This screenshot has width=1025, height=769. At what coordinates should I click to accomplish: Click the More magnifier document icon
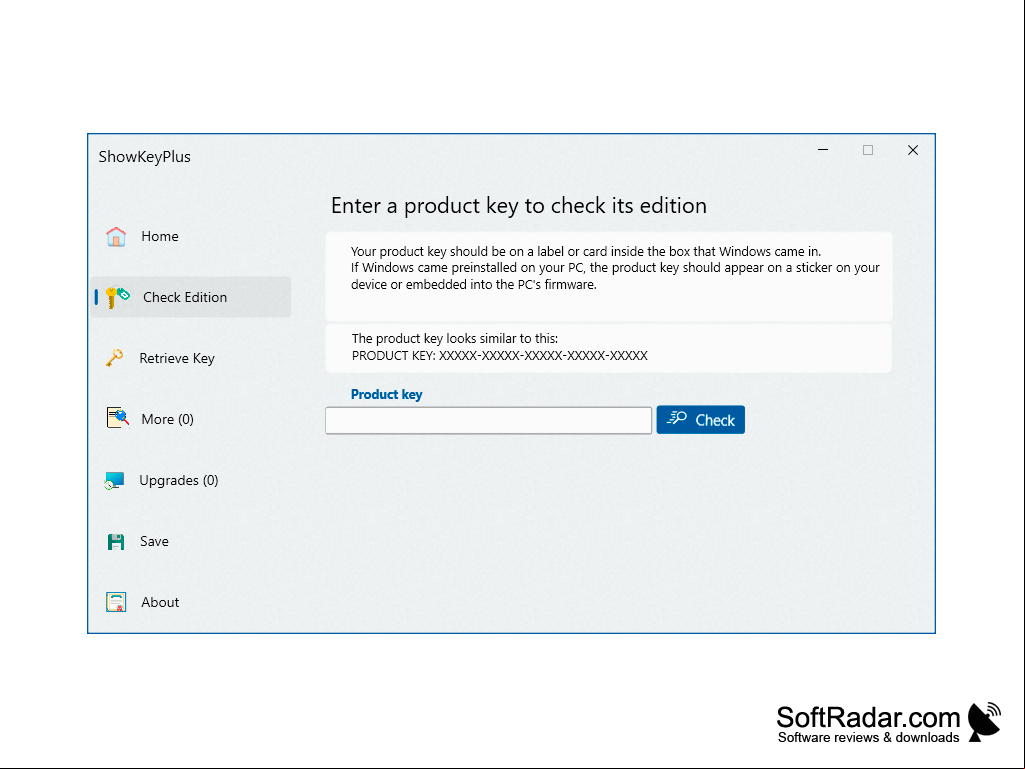pos(117,418)
